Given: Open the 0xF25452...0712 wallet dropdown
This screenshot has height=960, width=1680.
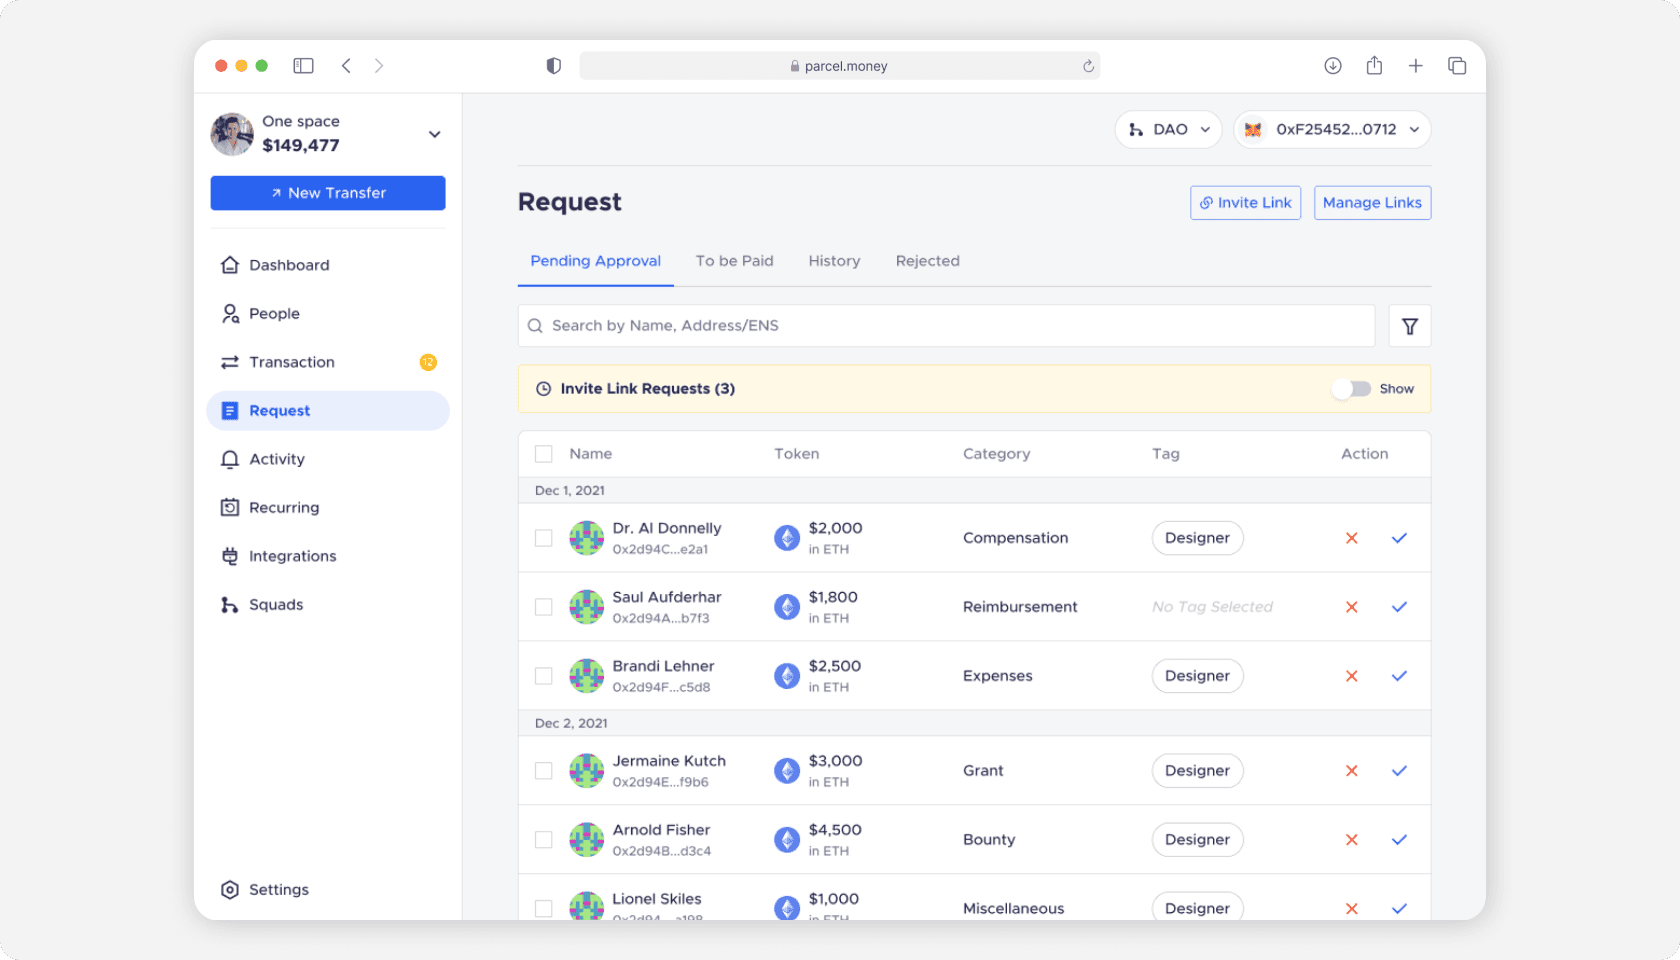Looking at the screenshot, I should [x=1332, y=130].
